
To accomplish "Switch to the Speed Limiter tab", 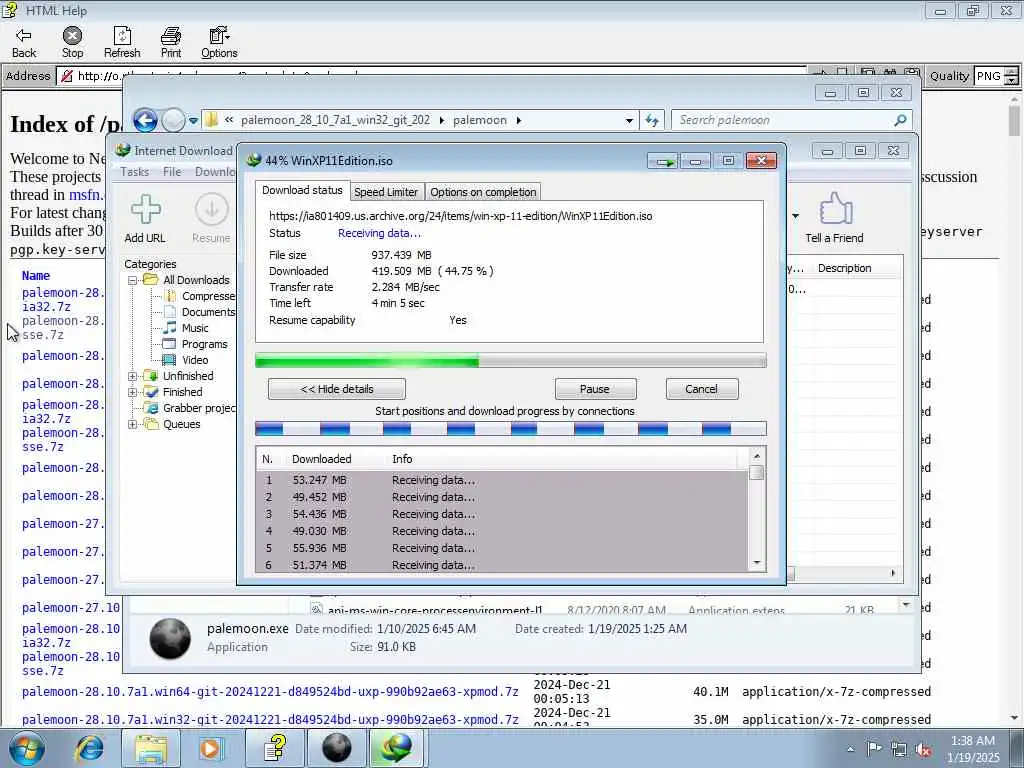I will 386,192.
